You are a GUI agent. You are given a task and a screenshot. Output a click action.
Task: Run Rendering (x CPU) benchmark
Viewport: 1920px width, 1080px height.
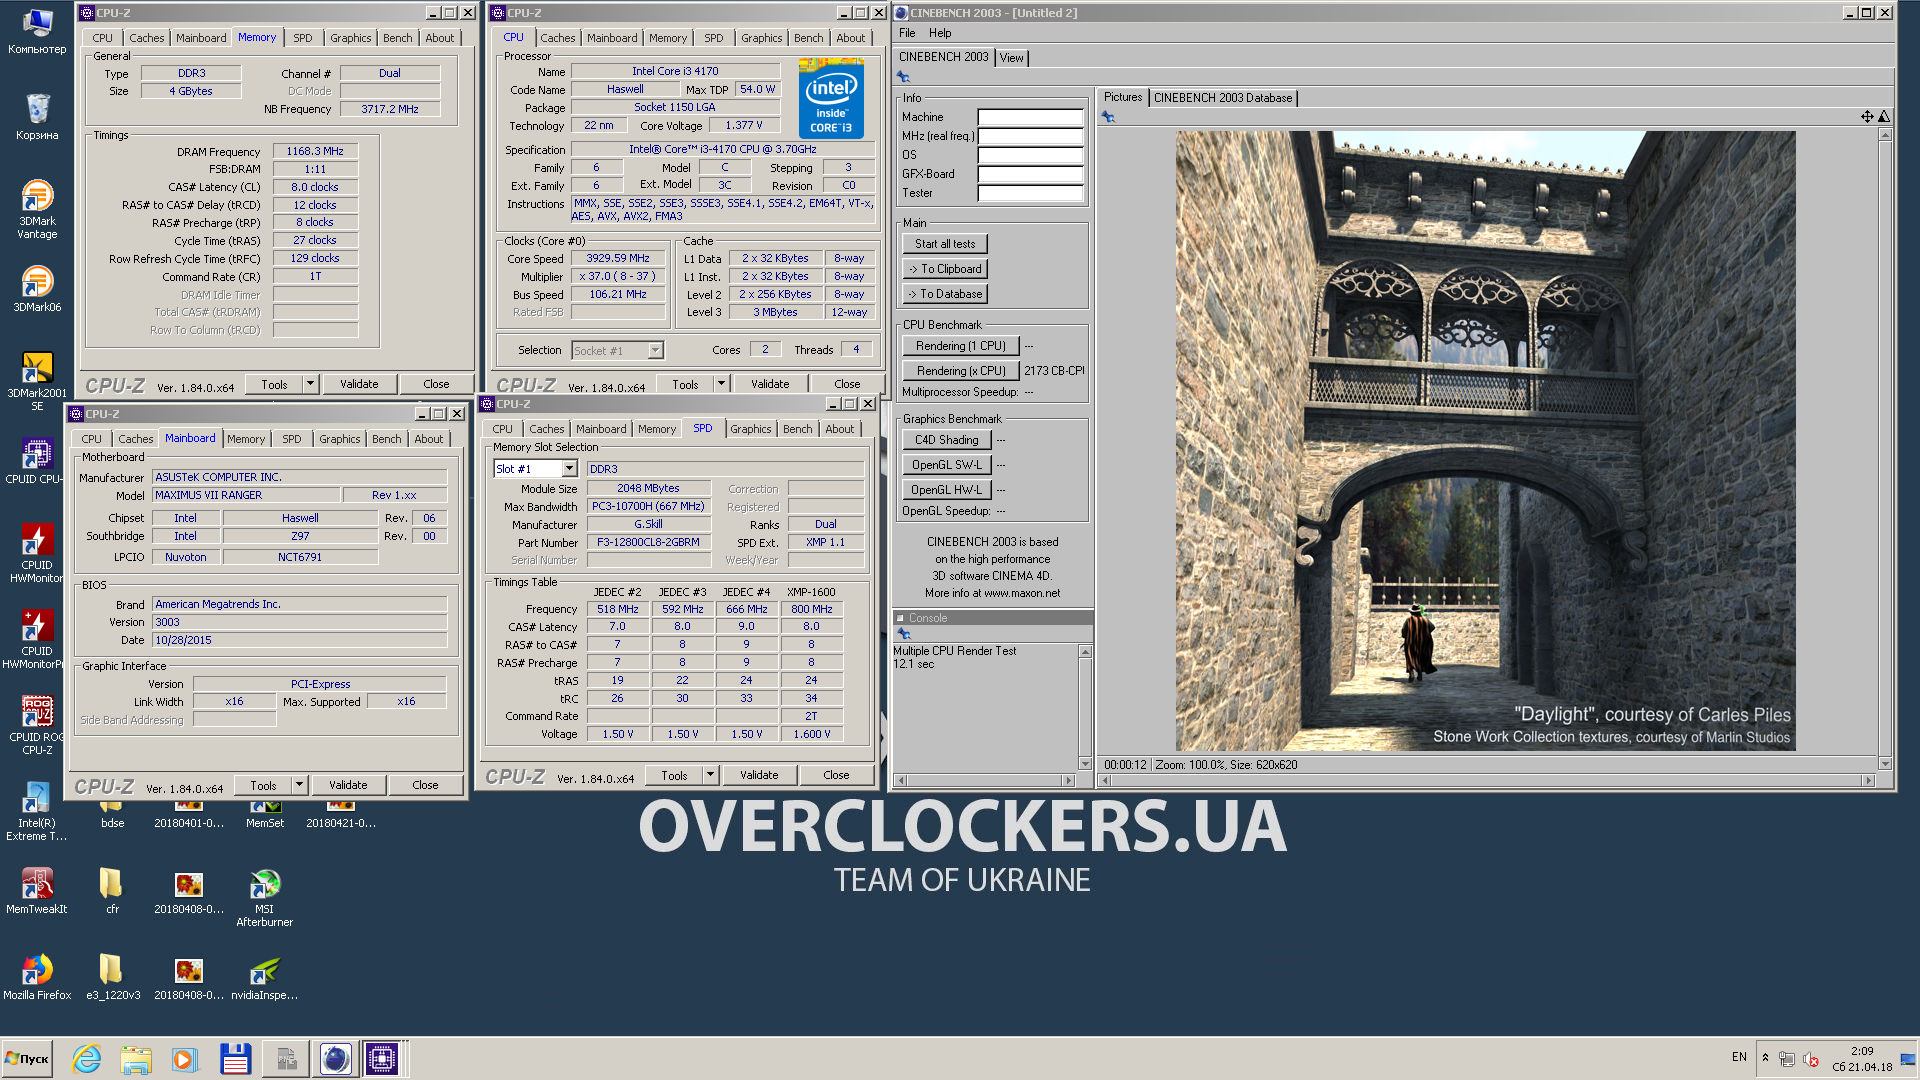click(x=961, y=371)
